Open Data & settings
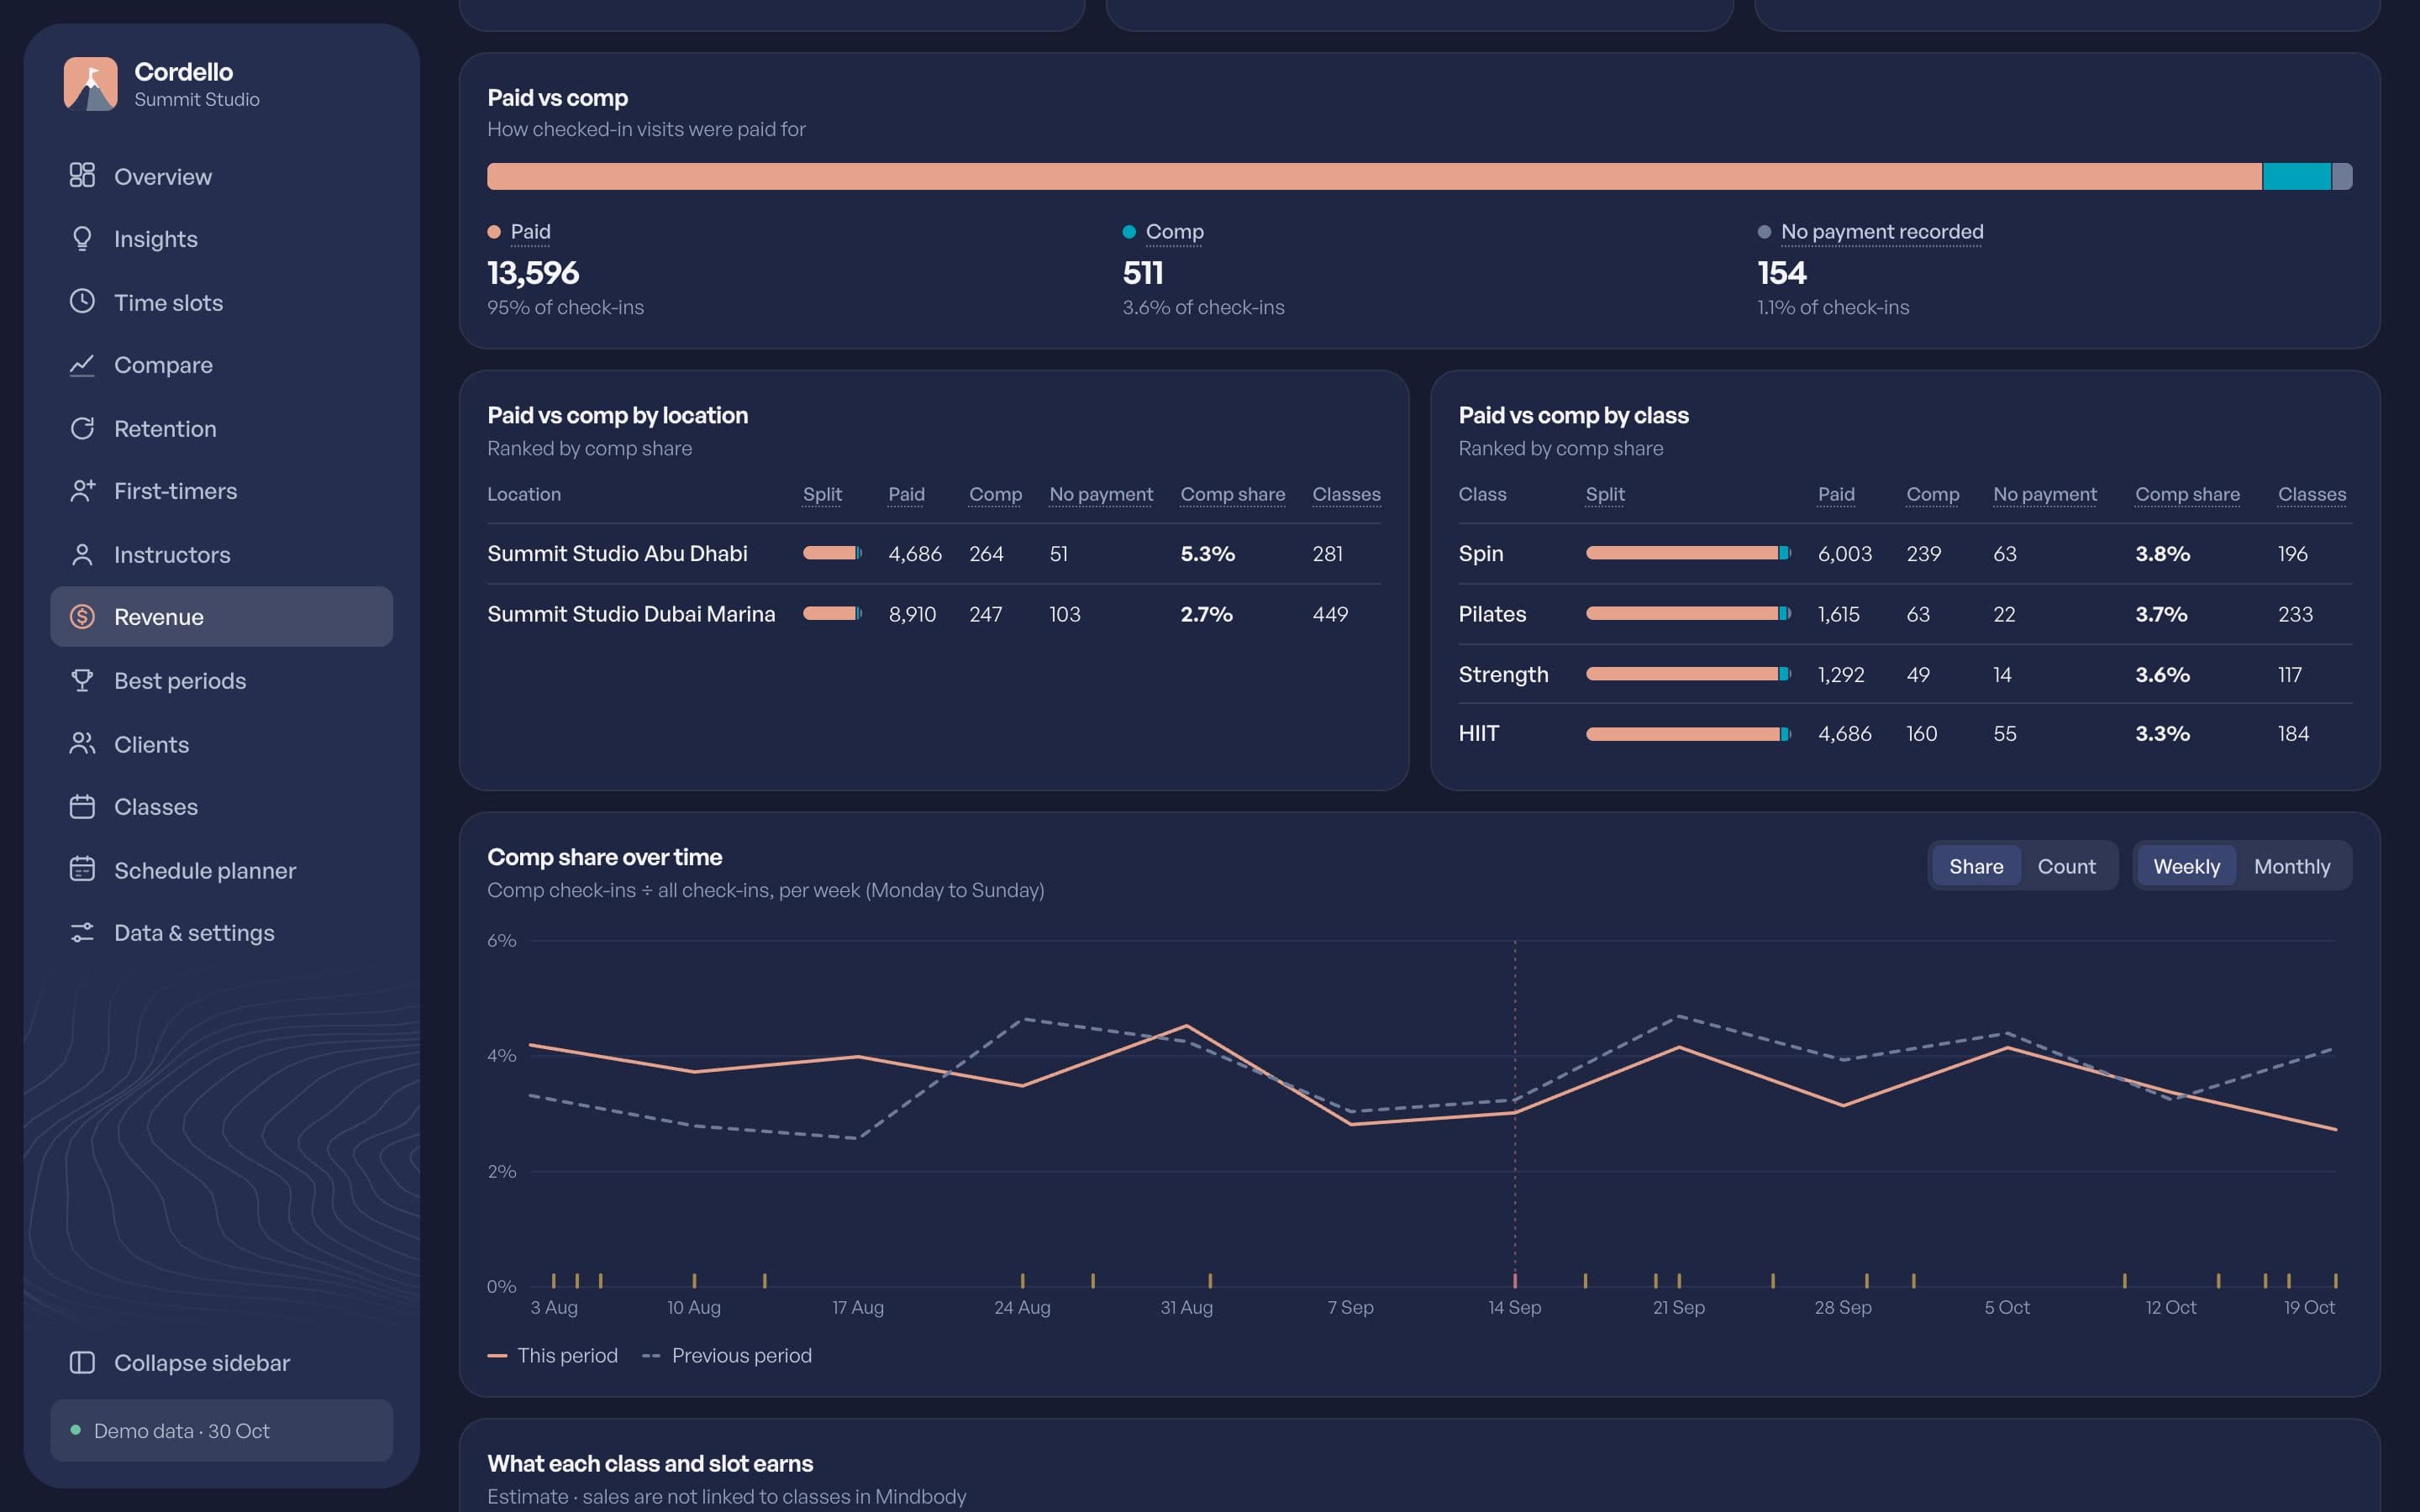Image resolution: width=2420 pixels, height=1512 pixels. (221, 932)
